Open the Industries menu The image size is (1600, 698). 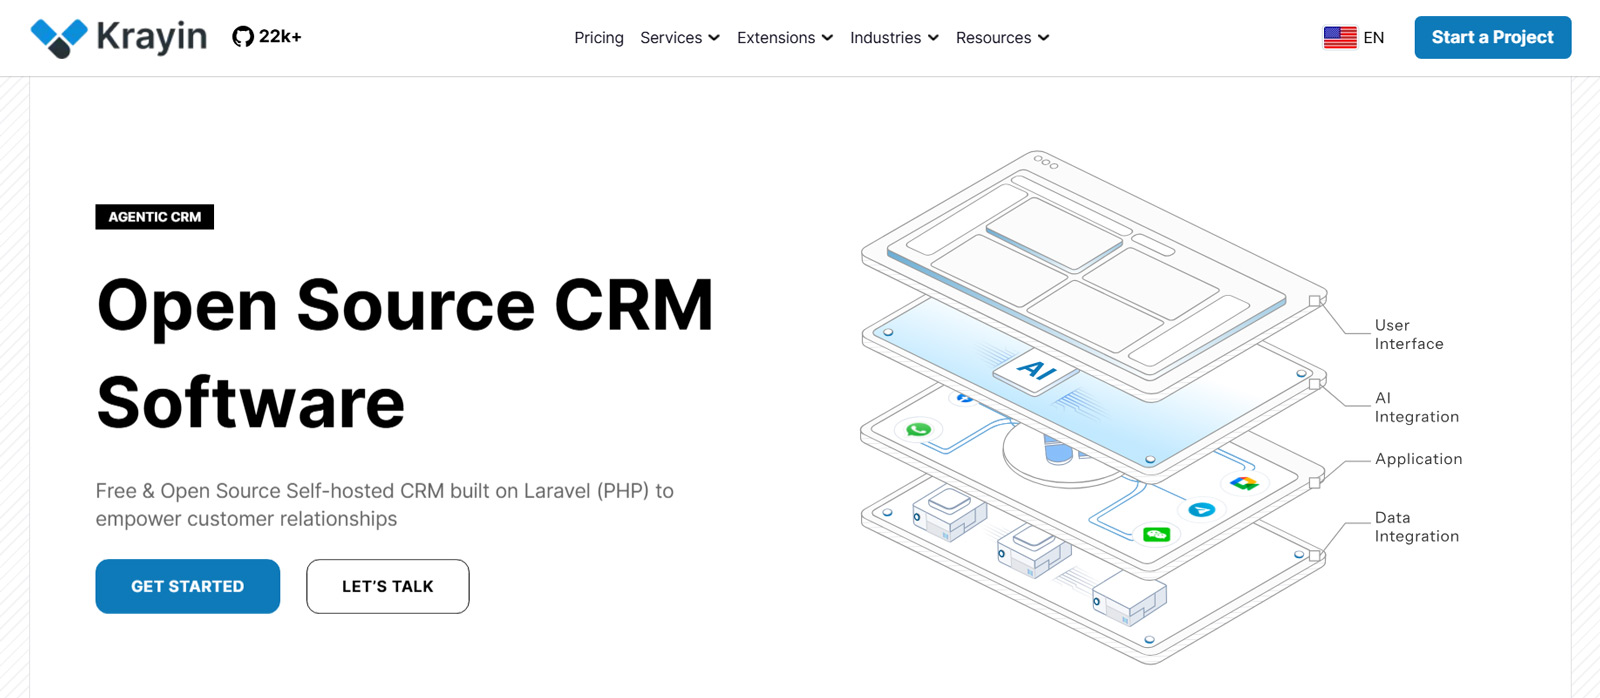(894, 38)
